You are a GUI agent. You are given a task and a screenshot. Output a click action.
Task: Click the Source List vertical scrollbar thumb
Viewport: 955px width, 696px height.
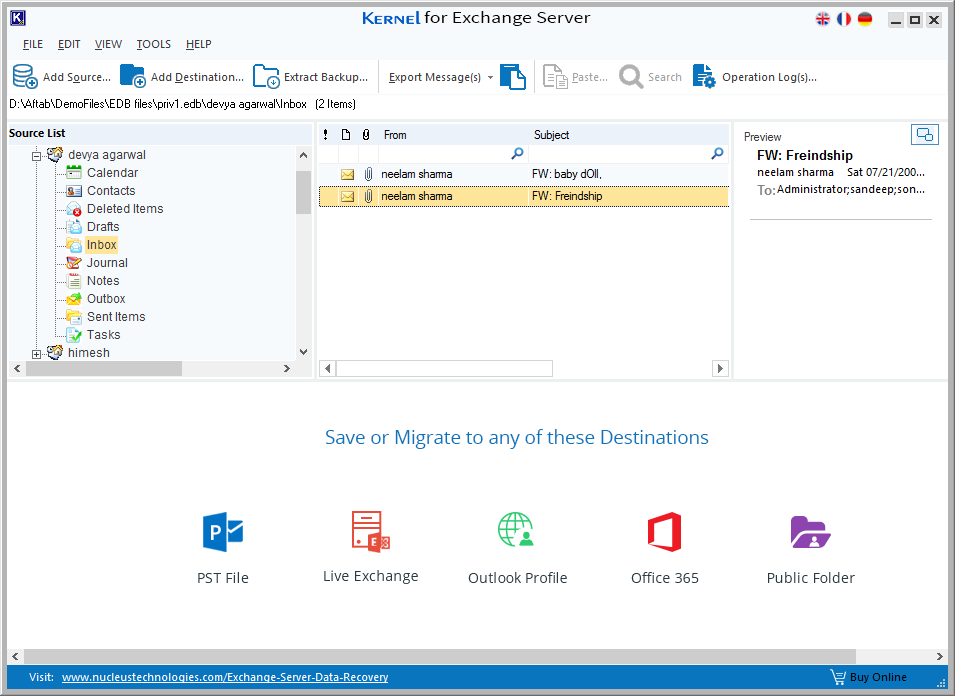pyautogui.click(x=303, y=192)
